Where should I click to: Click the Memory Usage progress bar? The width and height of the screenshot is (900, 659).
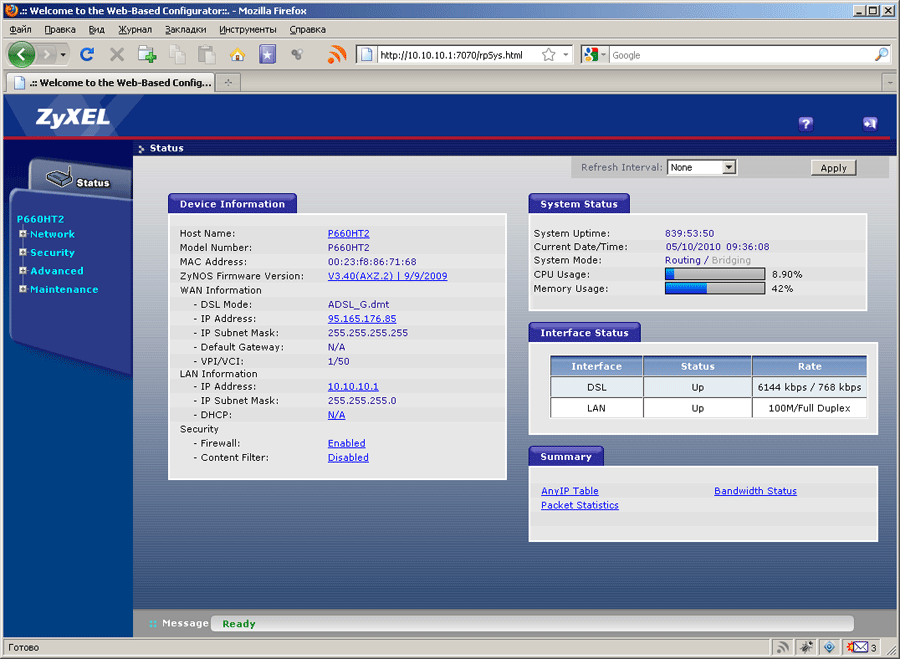tap(715, 288)
